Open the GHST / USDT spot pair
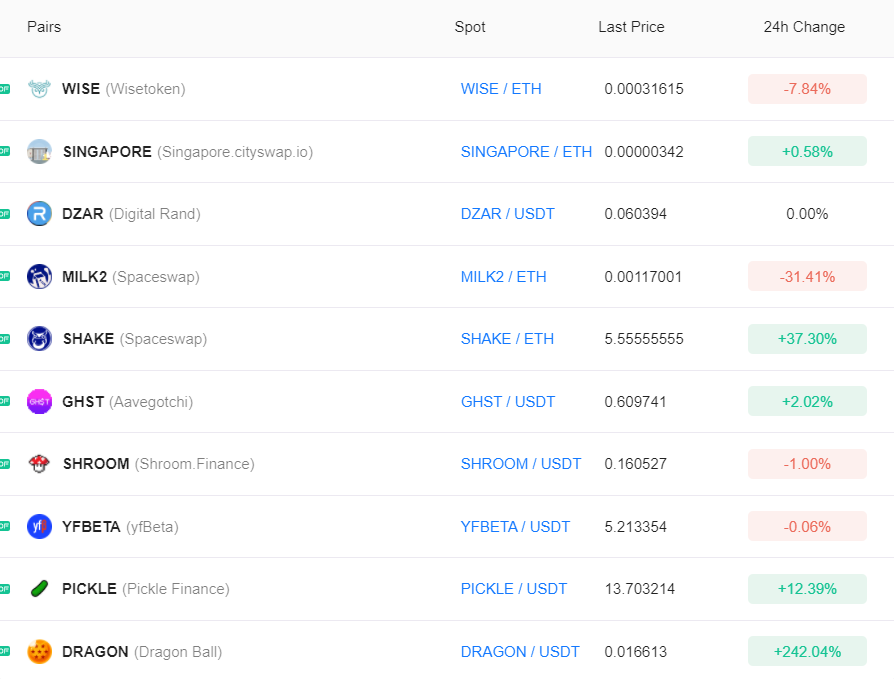Viewport: 894px width, 679px height. click(508, 401)
